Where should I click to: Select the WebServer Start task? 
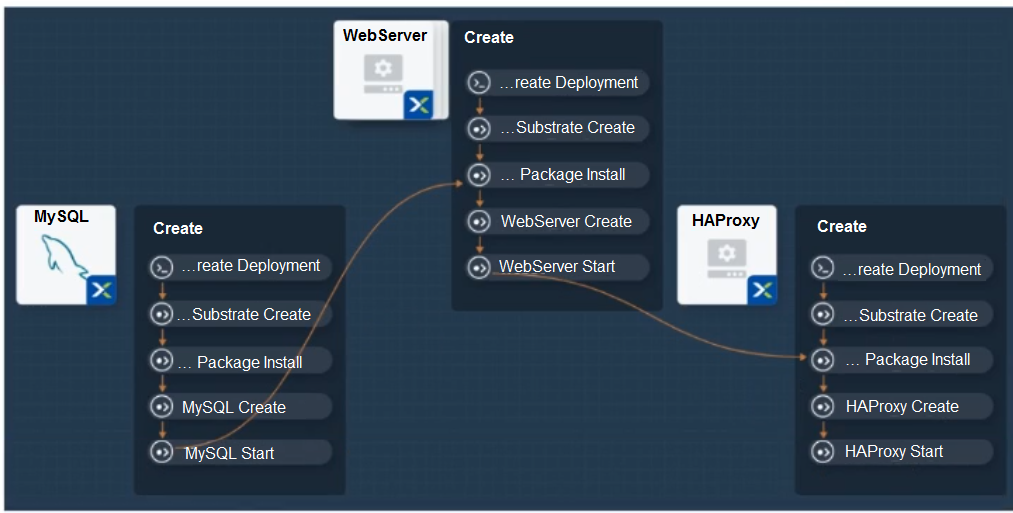pyautogui.click(x=558, y=267)
